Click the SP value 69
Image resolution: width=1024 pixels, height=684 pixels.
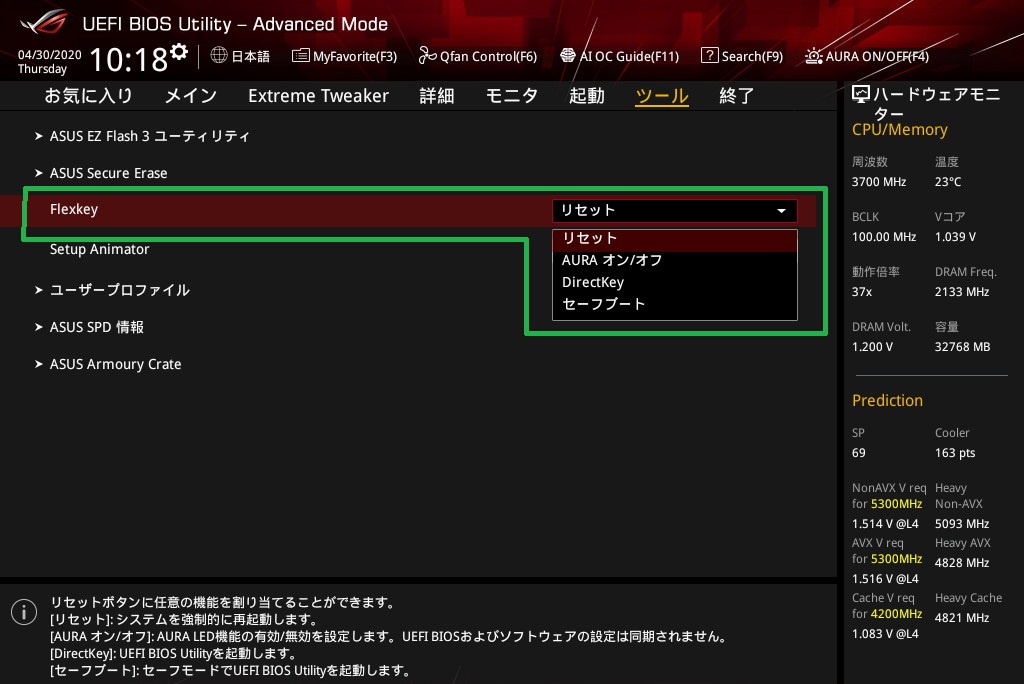click(858, 453)
